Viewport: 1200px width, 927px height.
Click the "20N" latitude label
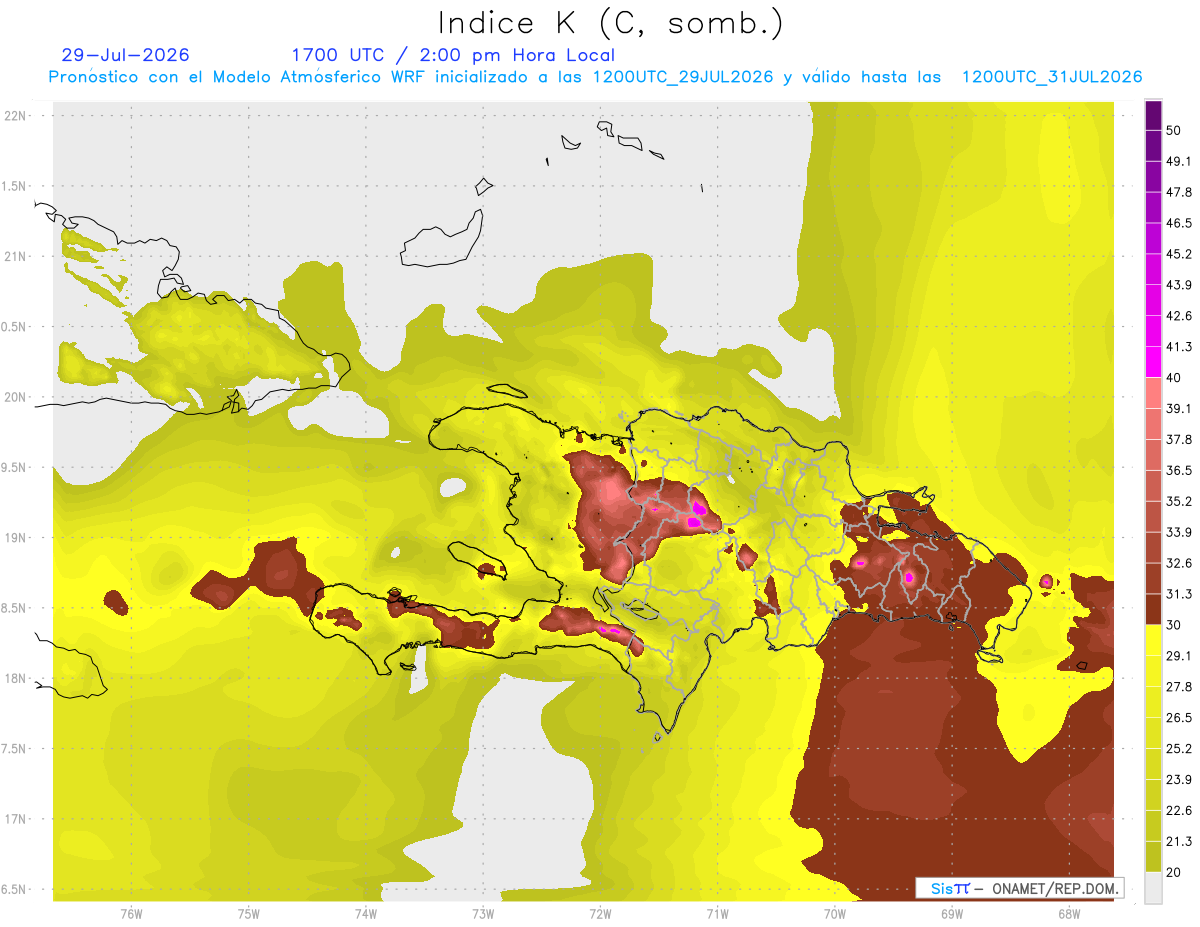tap(15, 397)
